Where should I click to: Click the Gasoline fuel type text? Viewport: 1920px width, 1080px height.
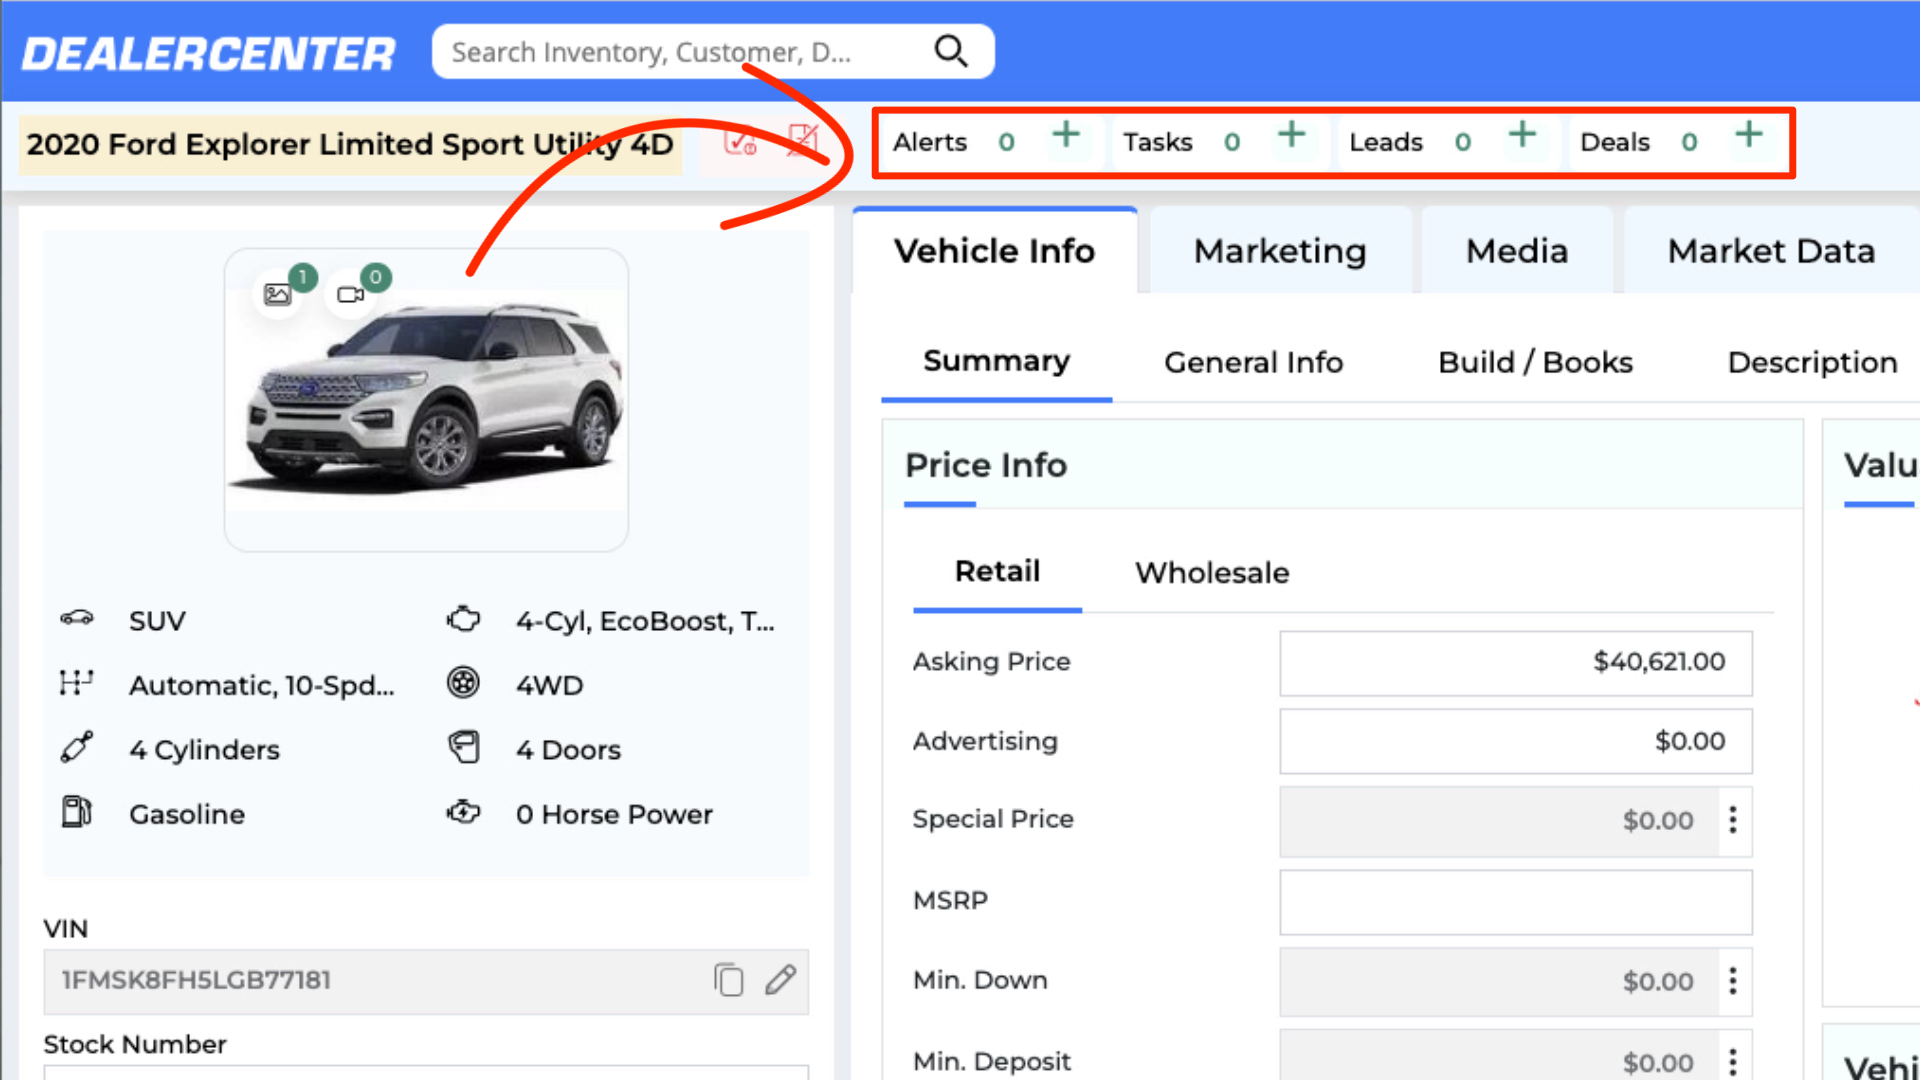coord(187,815)
